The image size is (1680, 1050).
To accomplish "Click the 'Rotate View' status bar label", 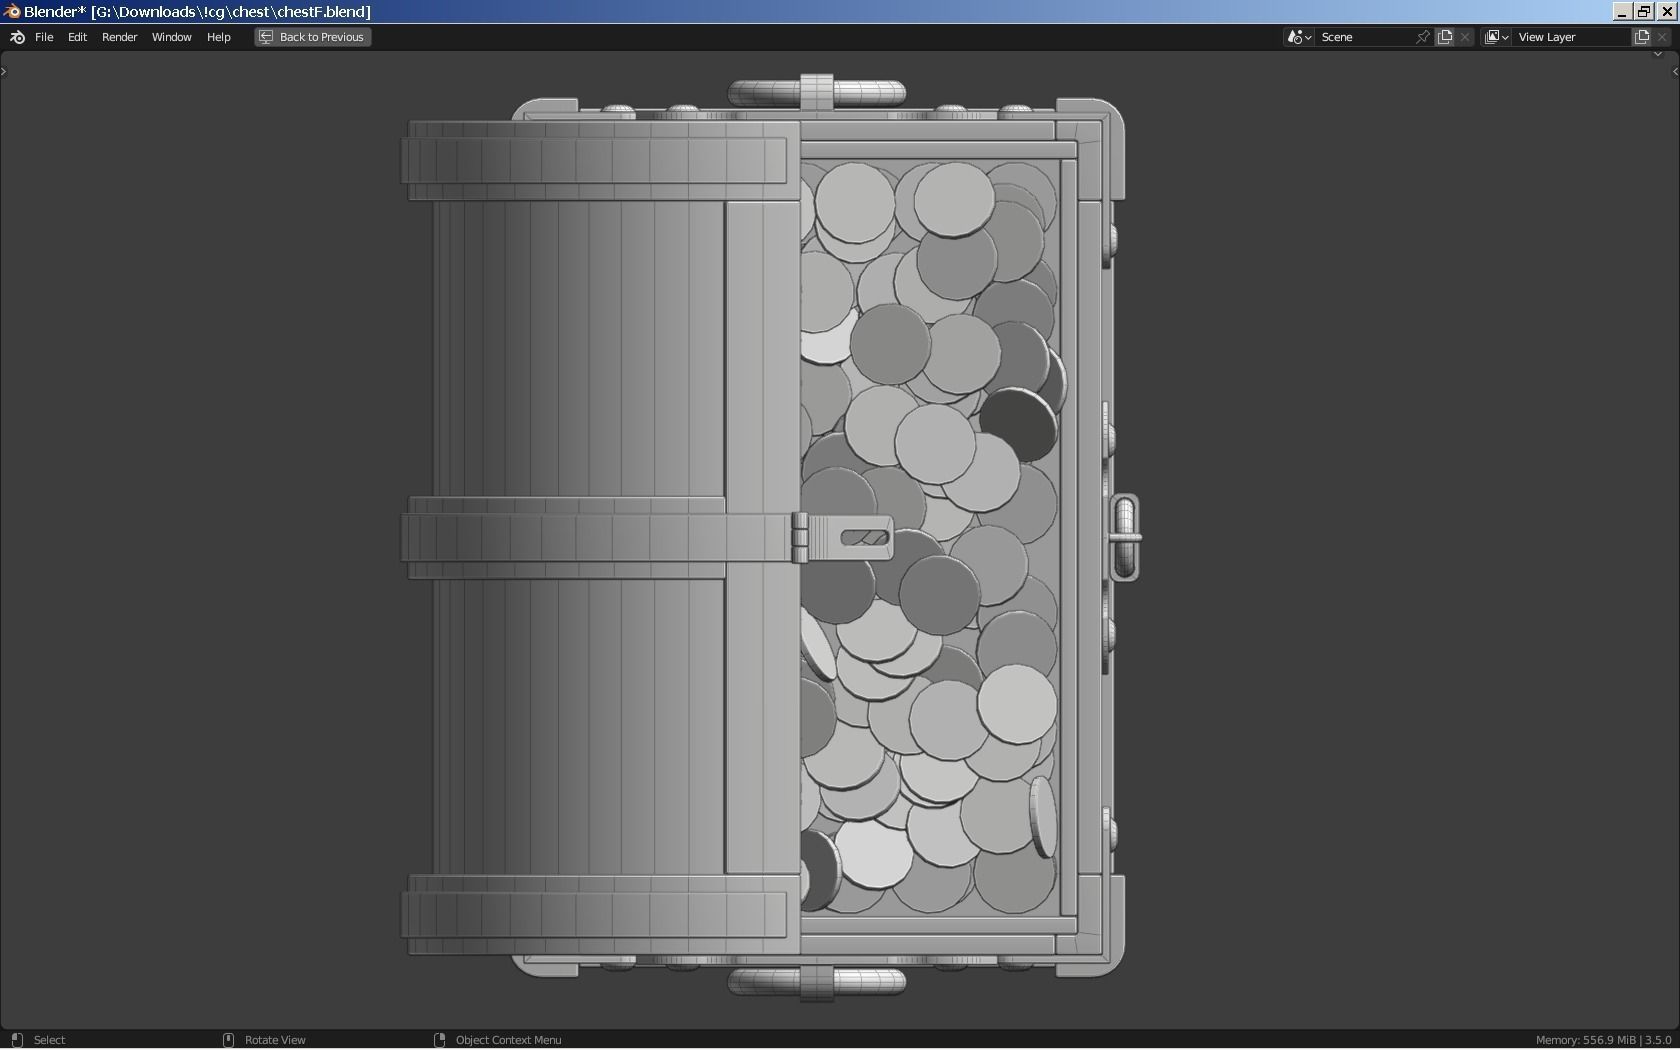I will pos(275,1040).
